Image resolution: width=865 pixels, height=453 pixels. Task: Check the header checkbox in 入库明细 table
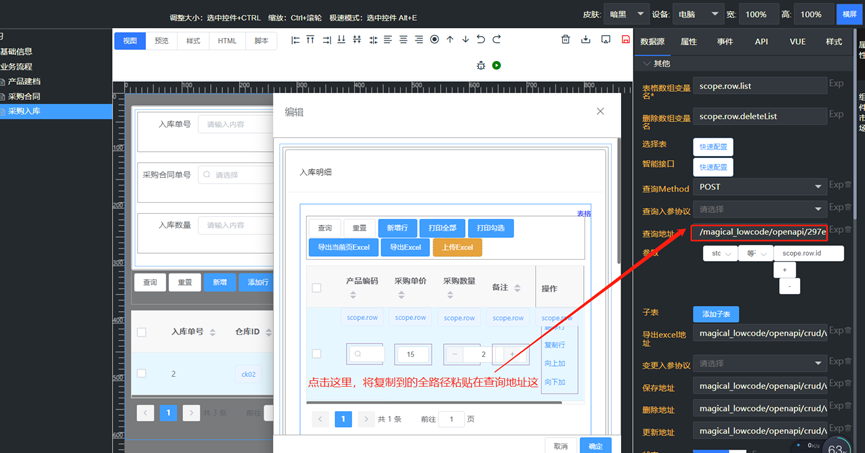point(317,287)
